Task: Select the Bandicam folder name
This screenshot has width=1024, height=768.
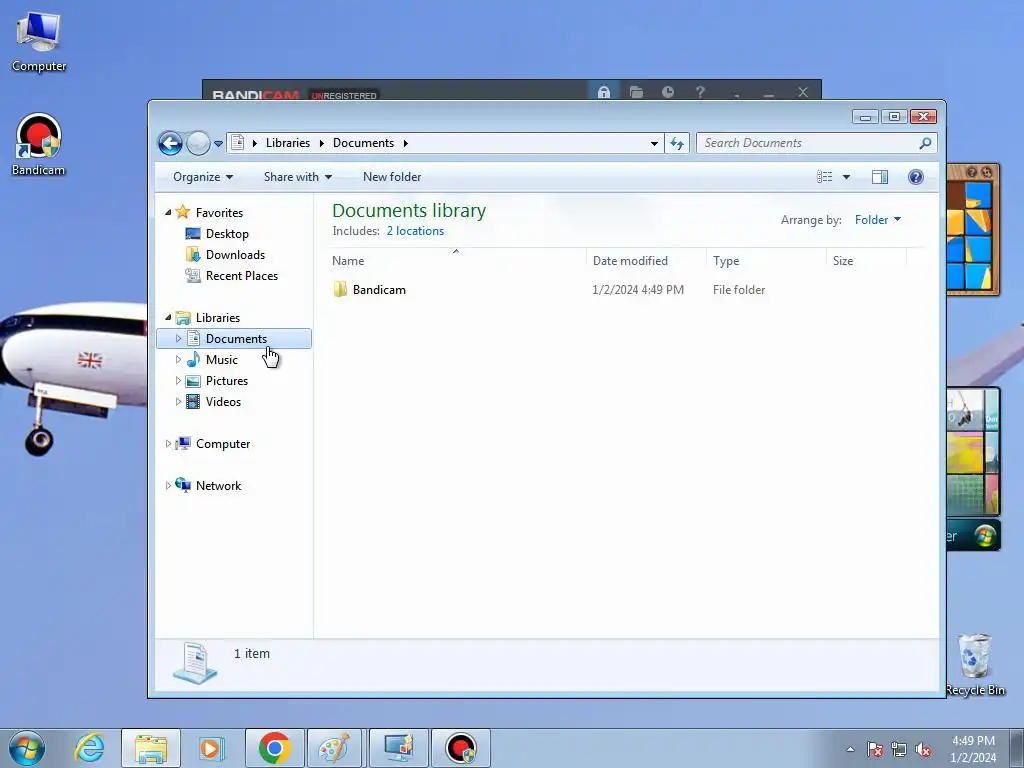Action: tap(379, 290)
